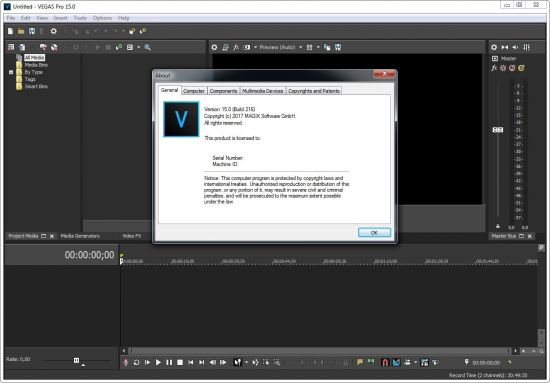Click Go to Start in transport bar
The height and width of the screenshot is (383, 550).
coord(190,362)
